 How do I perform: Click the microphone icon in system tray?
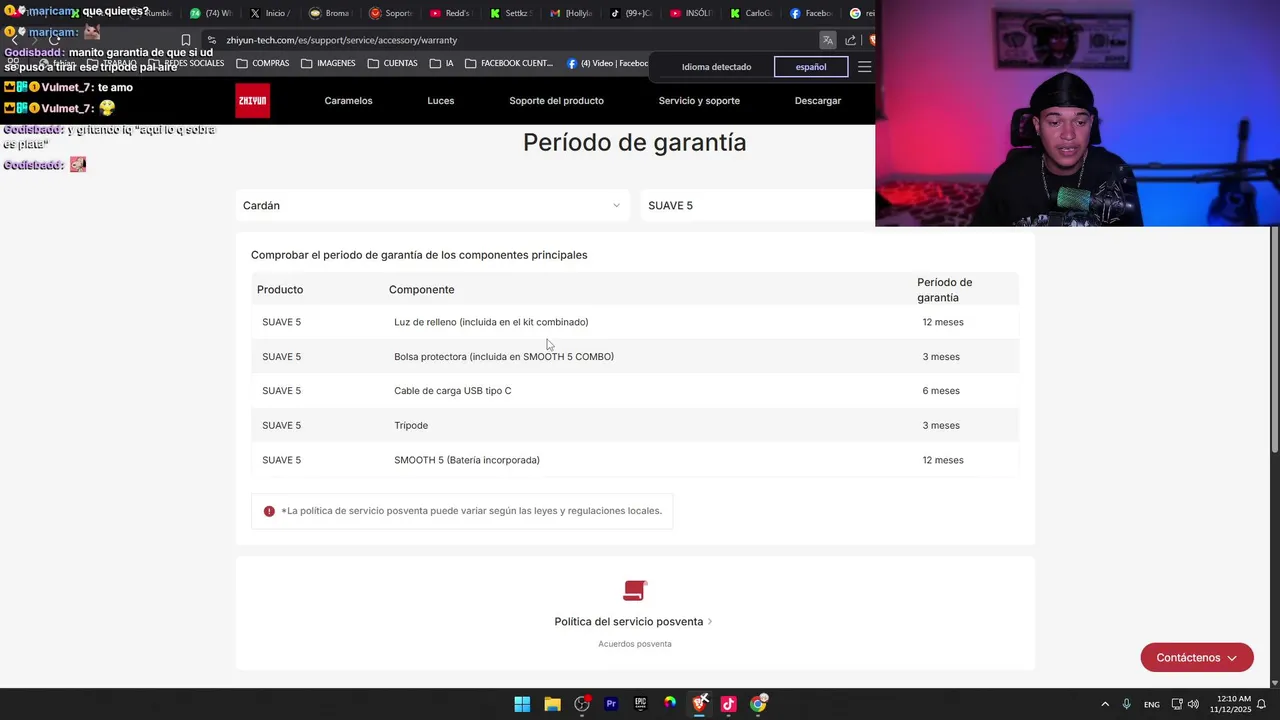click(1126, 704)
